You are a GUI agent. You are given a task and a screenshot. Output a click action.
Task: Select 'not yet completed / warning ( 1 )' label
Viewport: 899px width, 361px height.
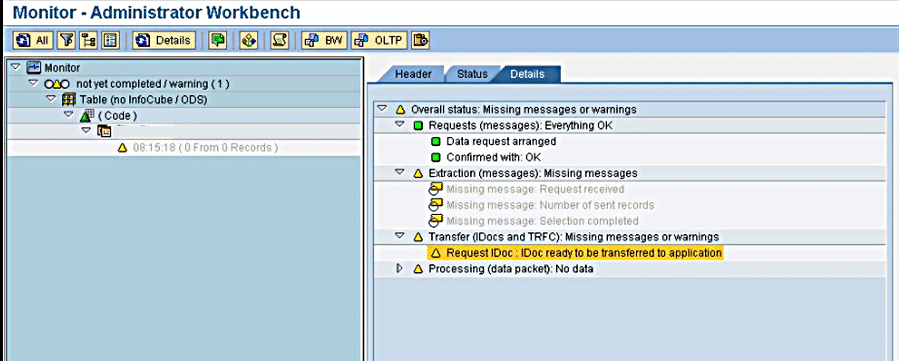[153, 84]
